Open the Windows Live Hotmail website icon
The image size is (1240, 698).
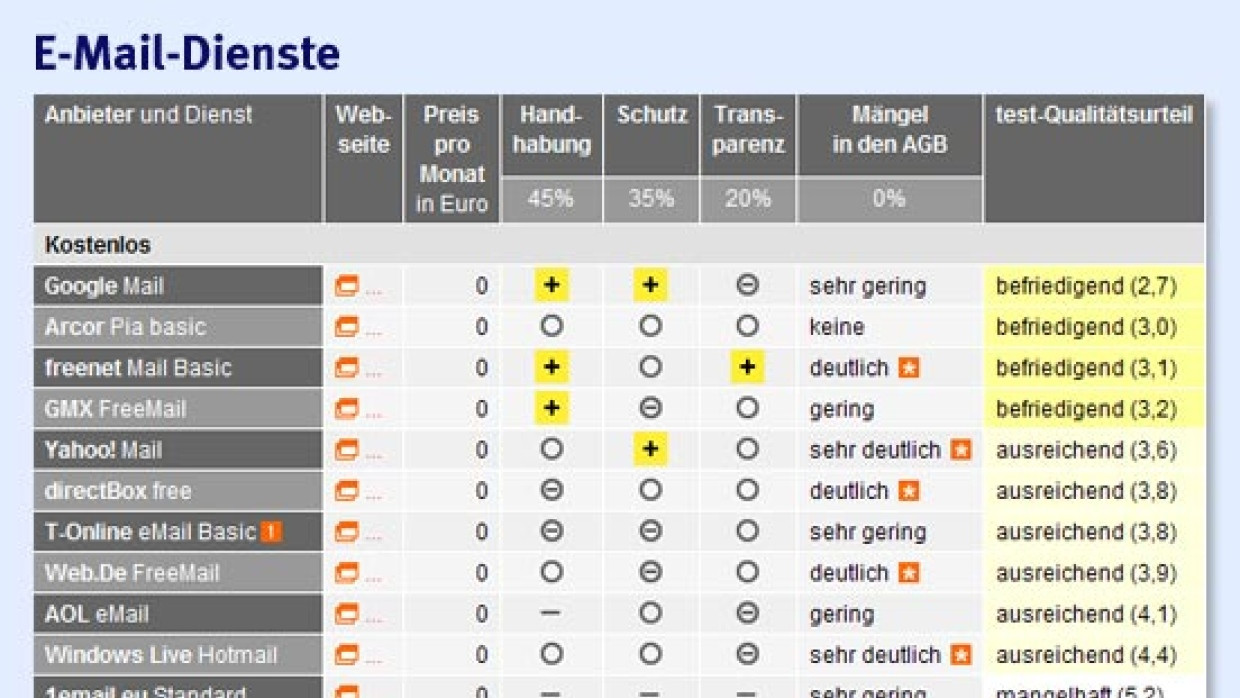point(346,655)
